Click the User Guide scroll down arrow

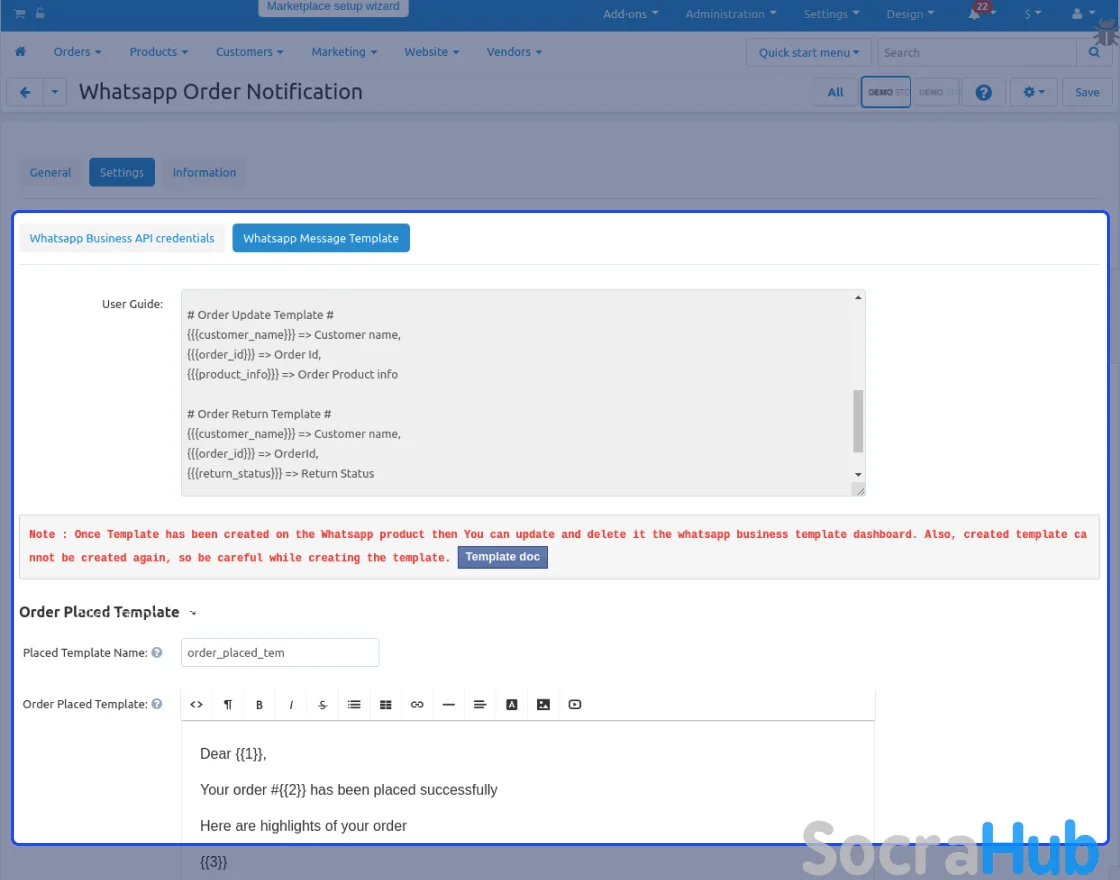pyautogui.click(x=859, y=475)
